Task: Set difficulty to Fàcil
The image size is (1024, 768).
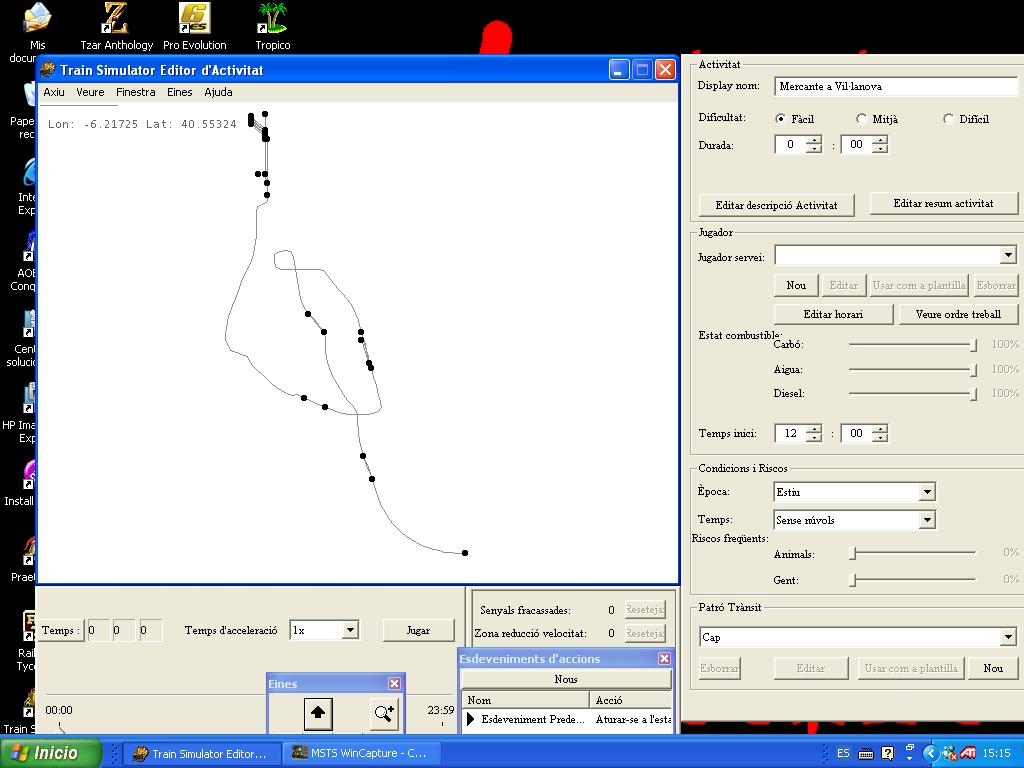Action: [781, 119]
